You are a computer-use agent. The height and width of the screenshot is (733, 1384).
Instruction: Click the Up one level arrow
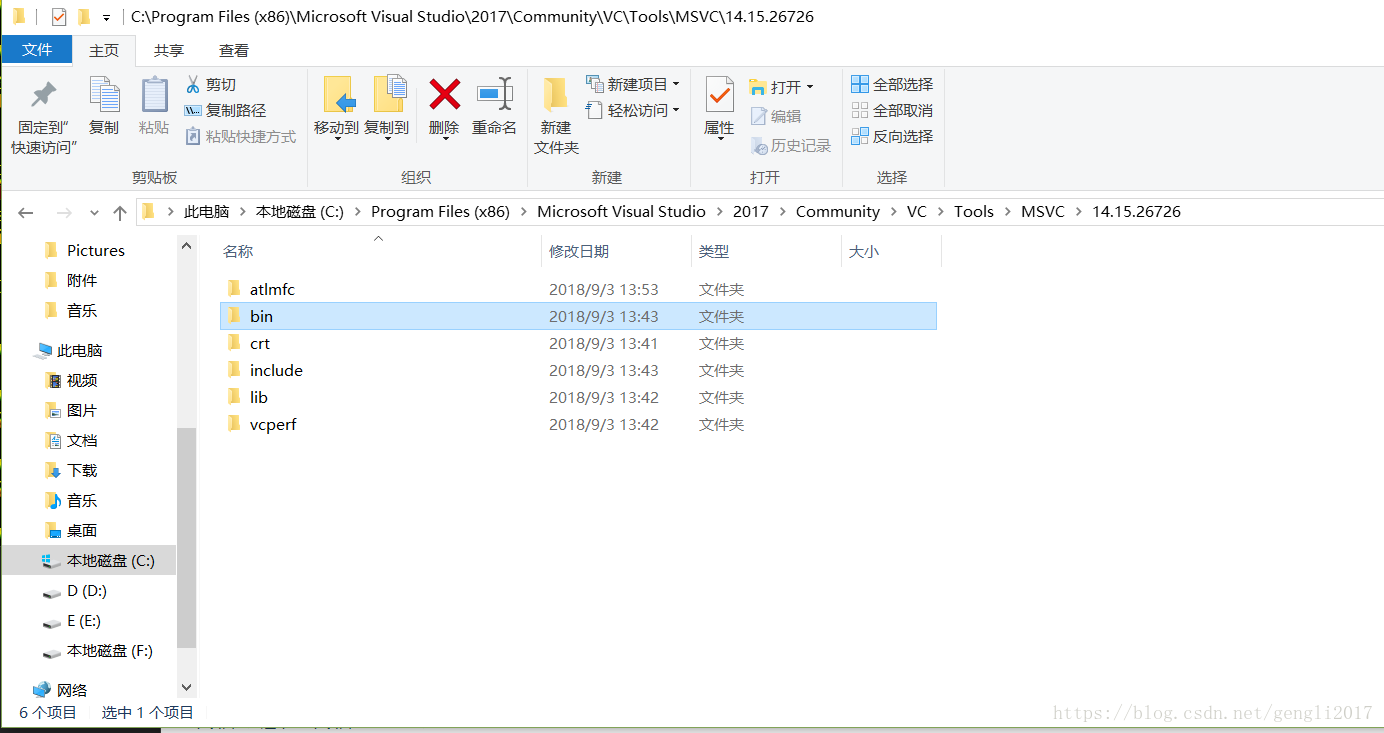pos(120,212)
